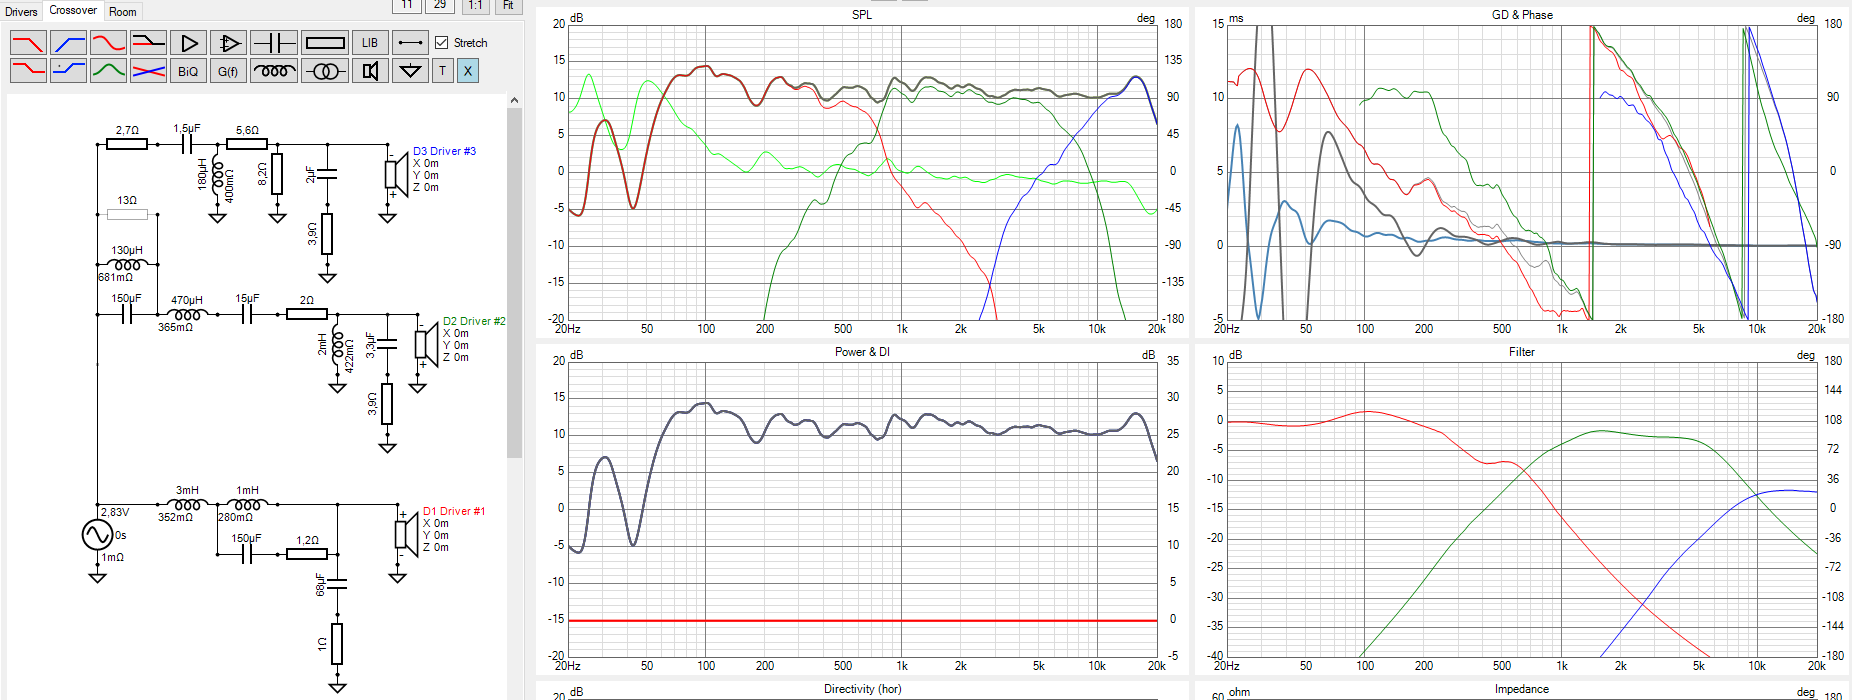This screenshot has height=700, width=1852.
Task: Switch to the Drivers tab
Action: tap(21, 12)
